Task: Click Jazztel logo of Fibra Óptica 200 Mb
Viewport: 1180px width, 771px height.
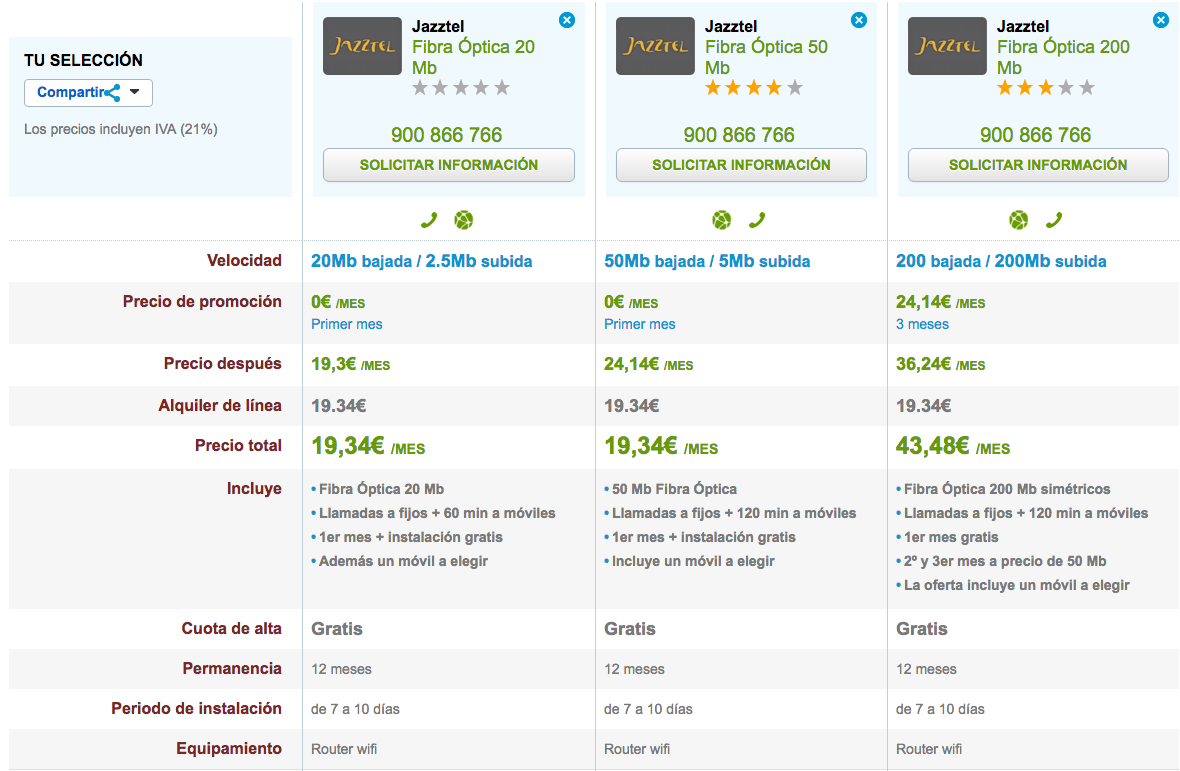Action: [x=947, y=46]
